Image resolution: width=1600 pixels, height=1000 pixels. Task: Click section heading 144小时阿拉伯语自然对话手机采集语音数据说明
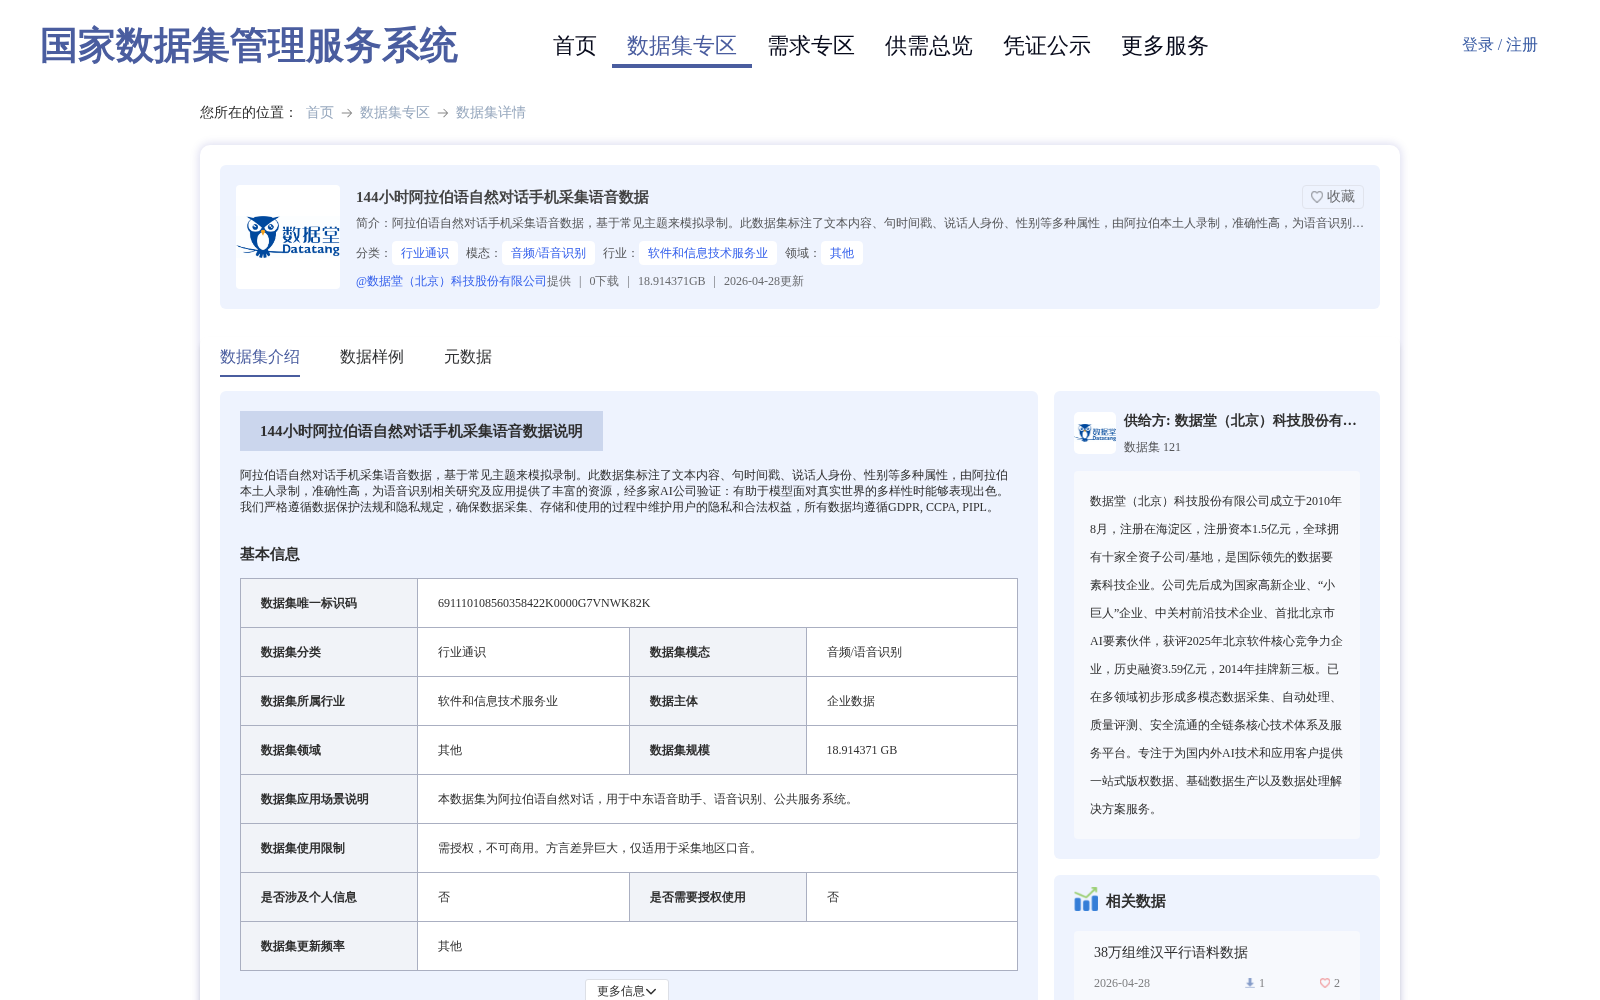tap(421, 431)
